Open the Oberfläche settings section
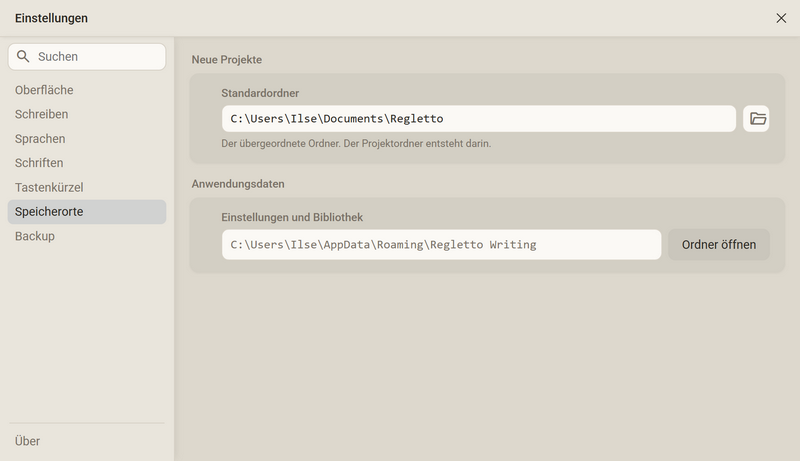 [87, 90]
